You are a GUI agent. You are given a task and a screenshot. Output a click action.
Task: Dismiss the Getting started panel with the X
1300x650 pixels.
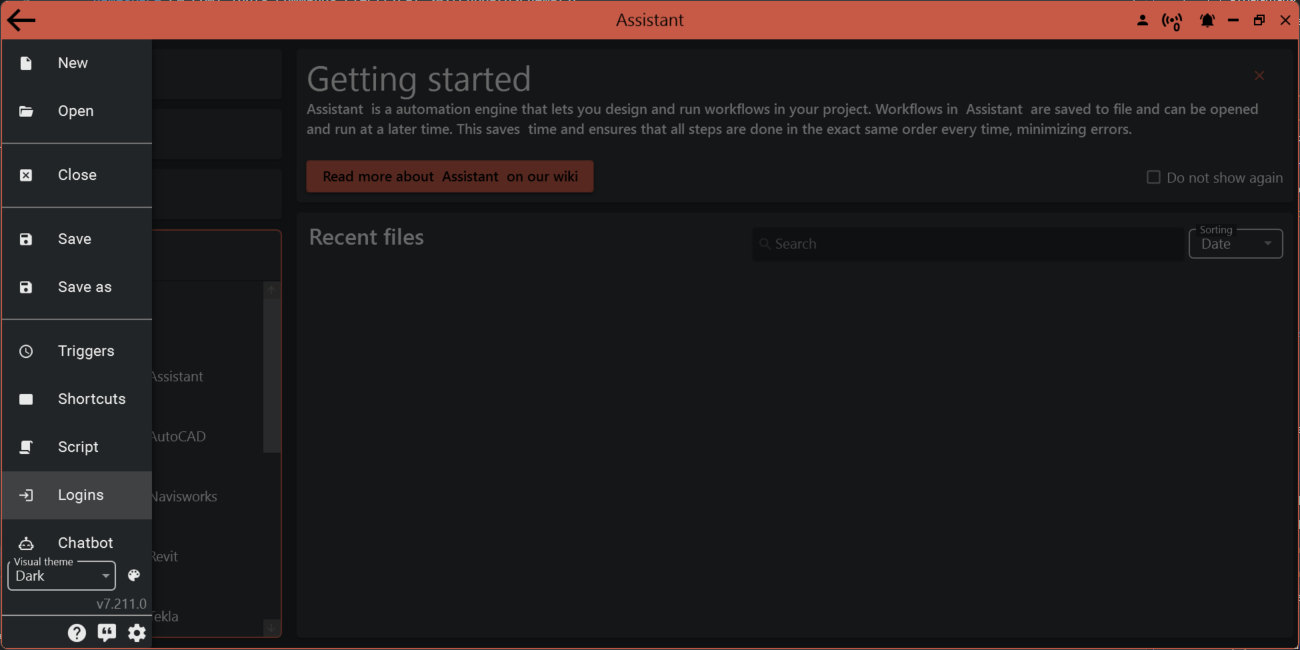1259,75
